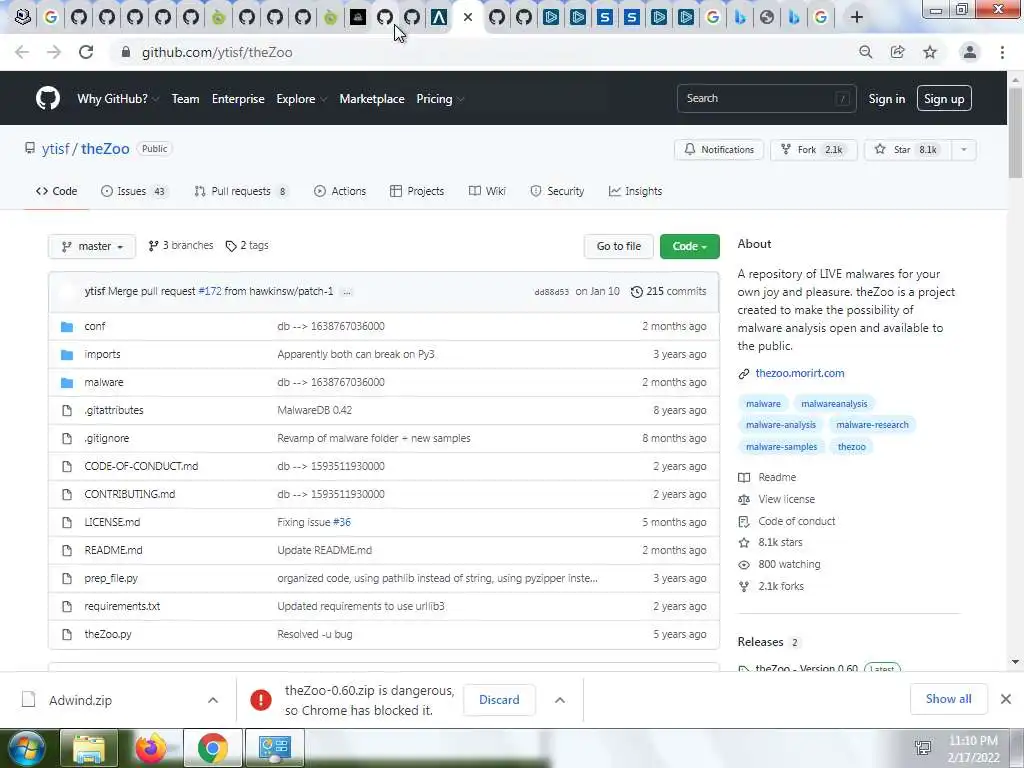Viewport: 1024px width, 768px height.
Task: Expand the Pricing menu
Action: click(440, 99)
